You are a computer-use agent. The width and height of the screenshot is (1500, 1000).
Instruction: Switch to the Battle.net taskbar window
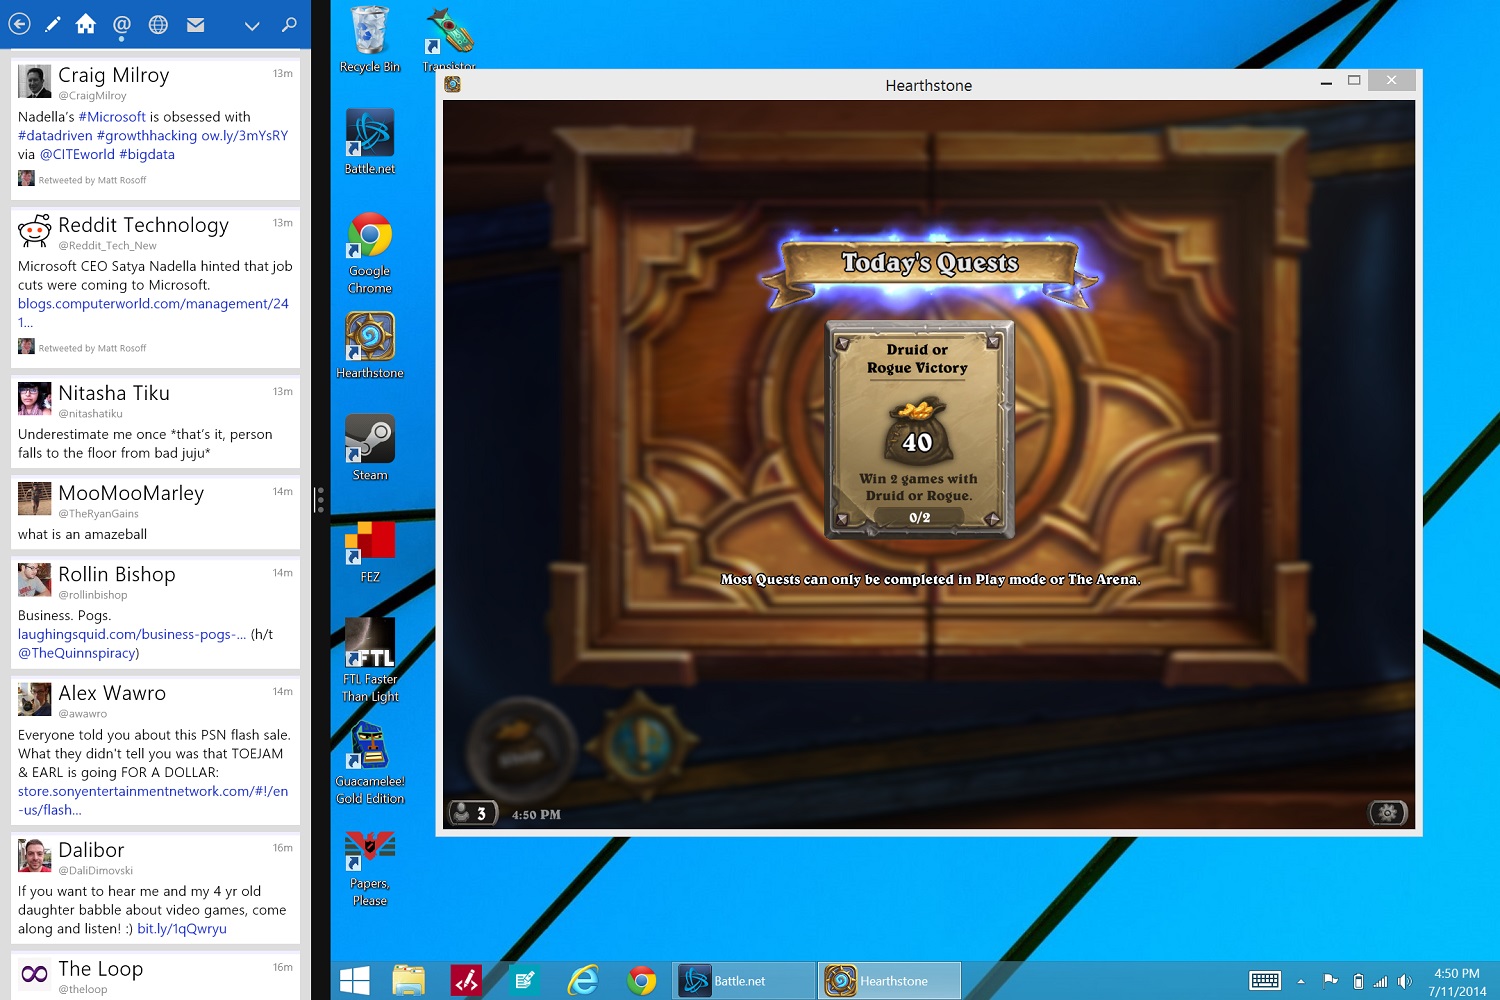pos(744,981)
